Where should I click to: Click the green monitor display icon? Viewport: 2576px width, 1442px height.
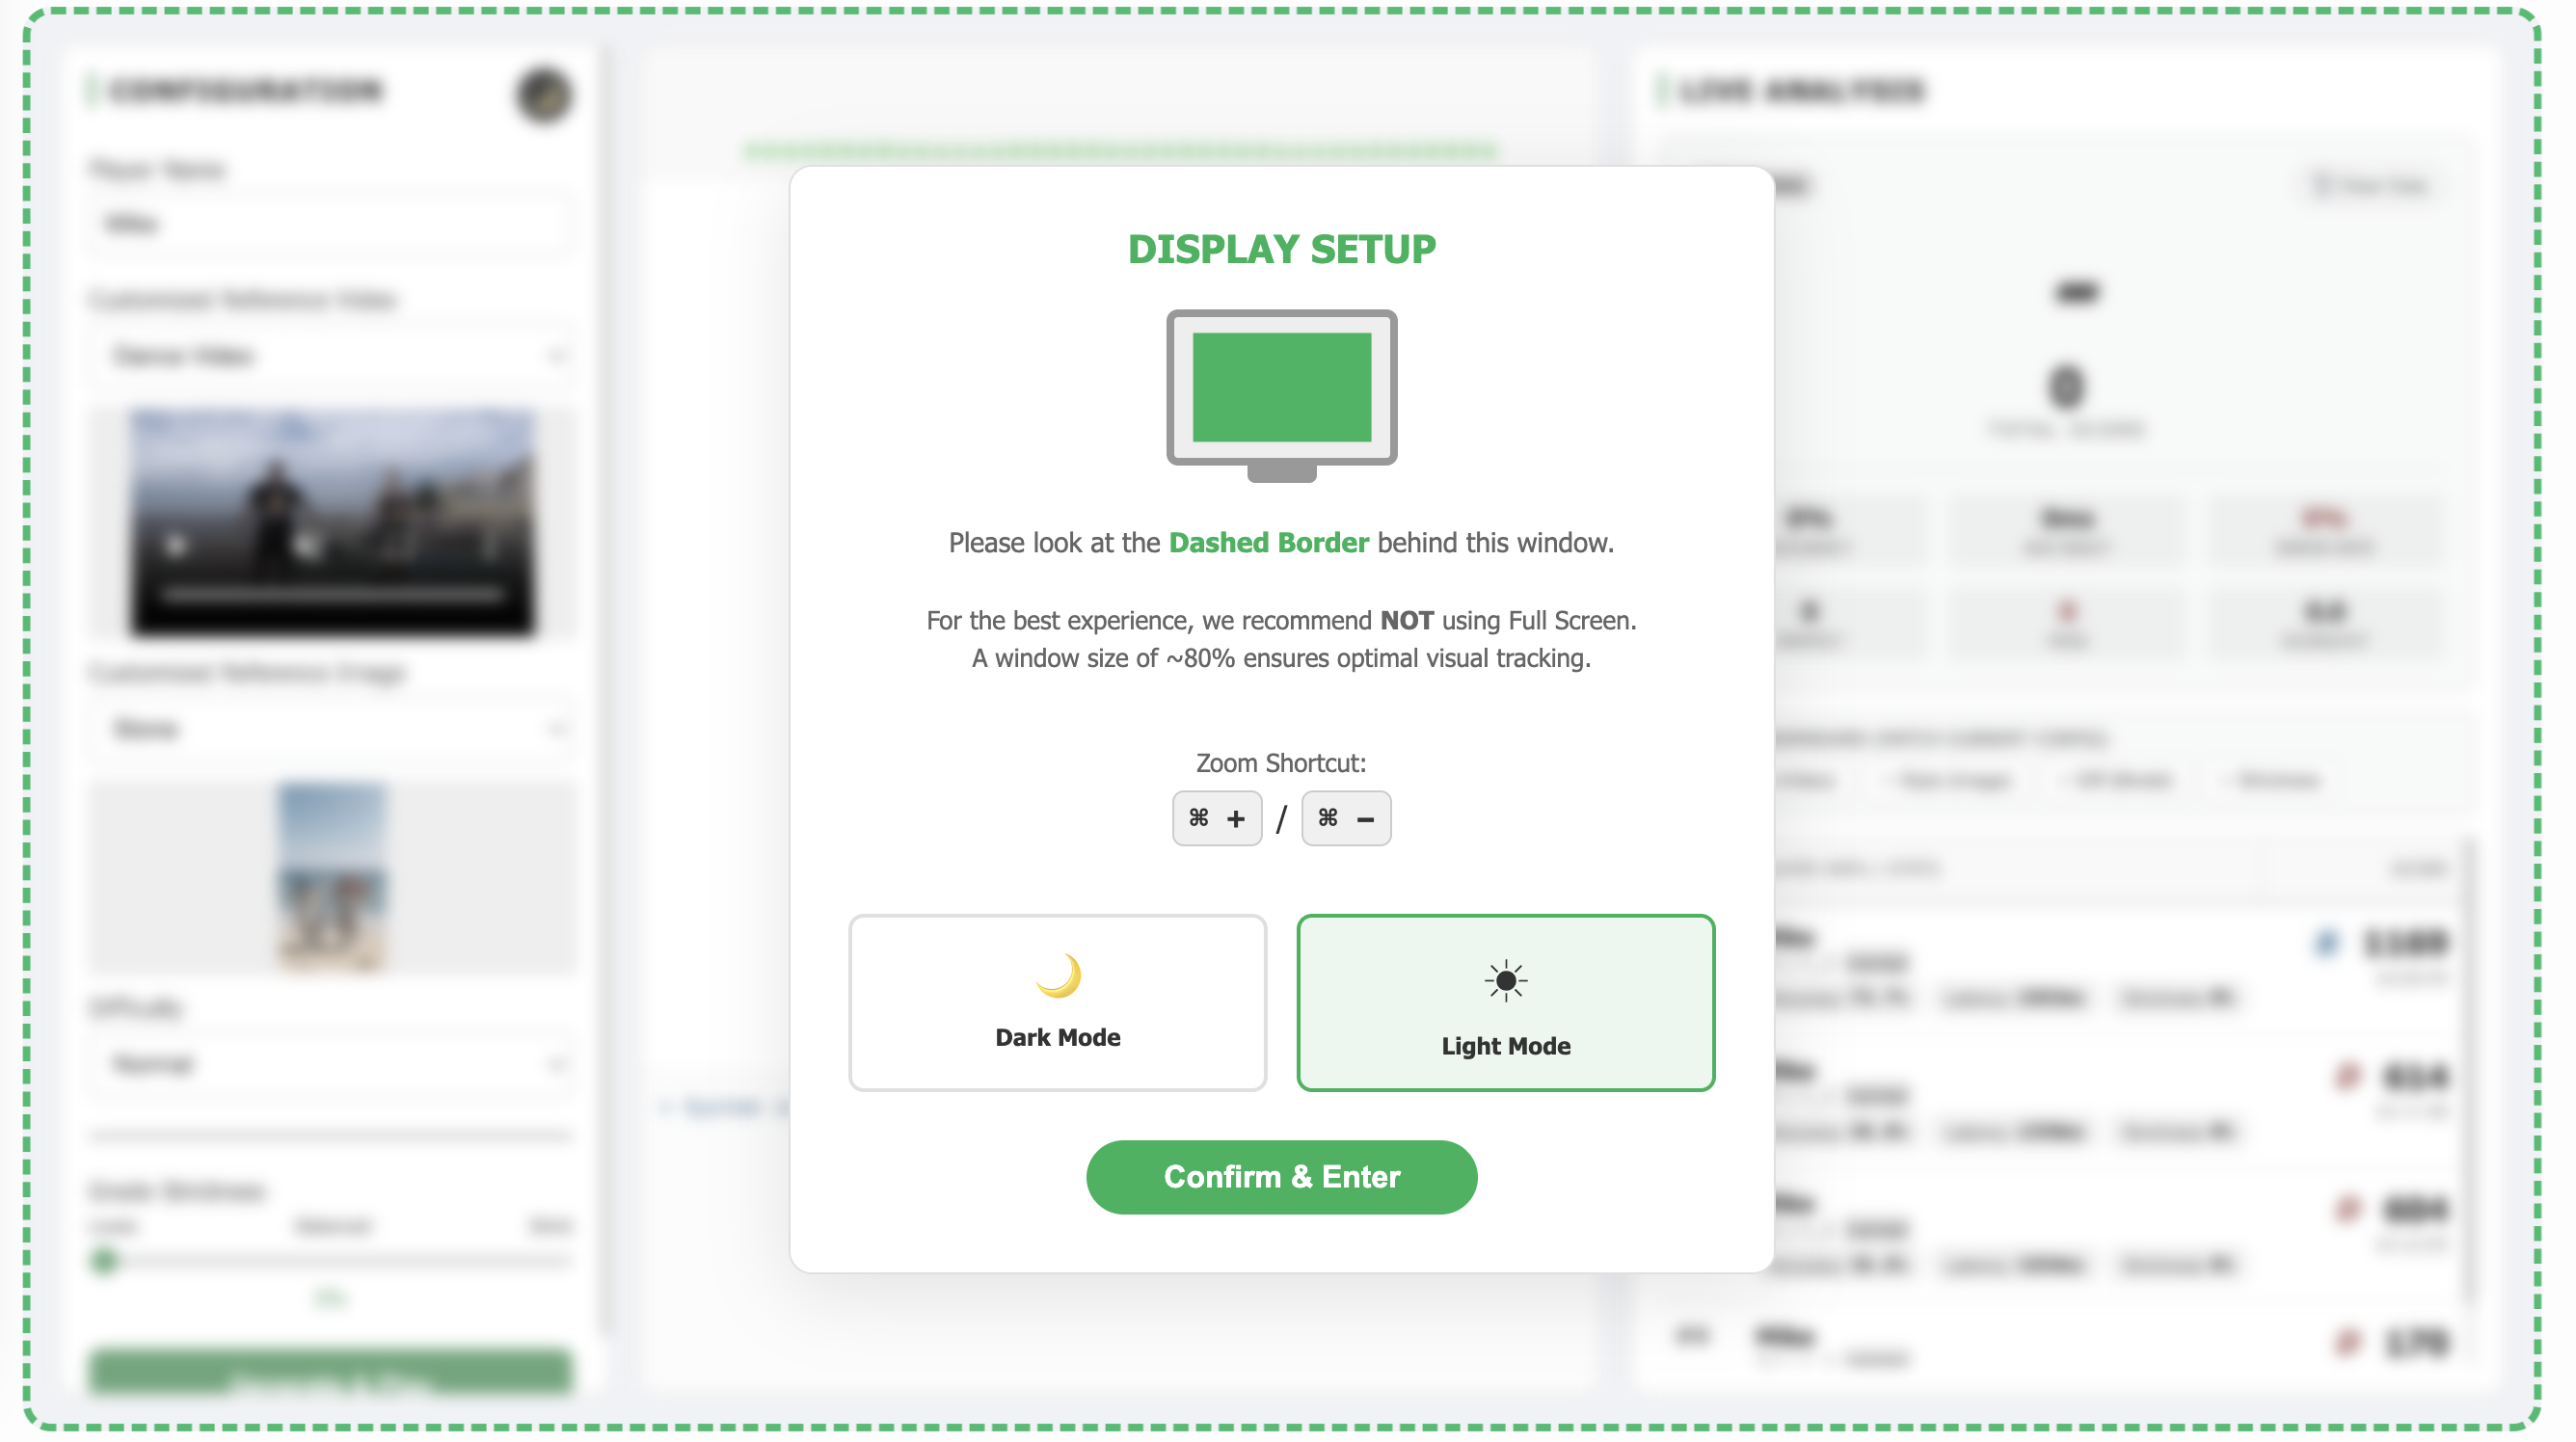pyautogui.click(x=1281, y=396)
